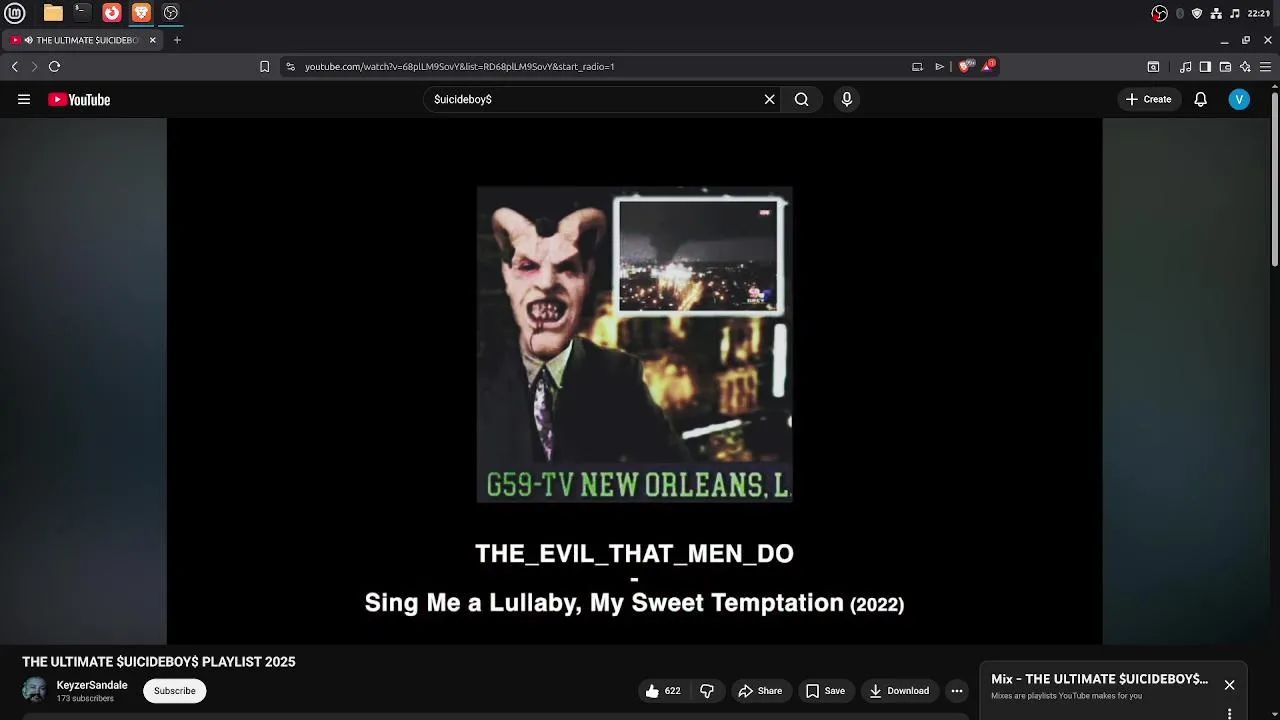Go to the YouTube home logo
This screenshot has width=1280, height=720.
79,99
